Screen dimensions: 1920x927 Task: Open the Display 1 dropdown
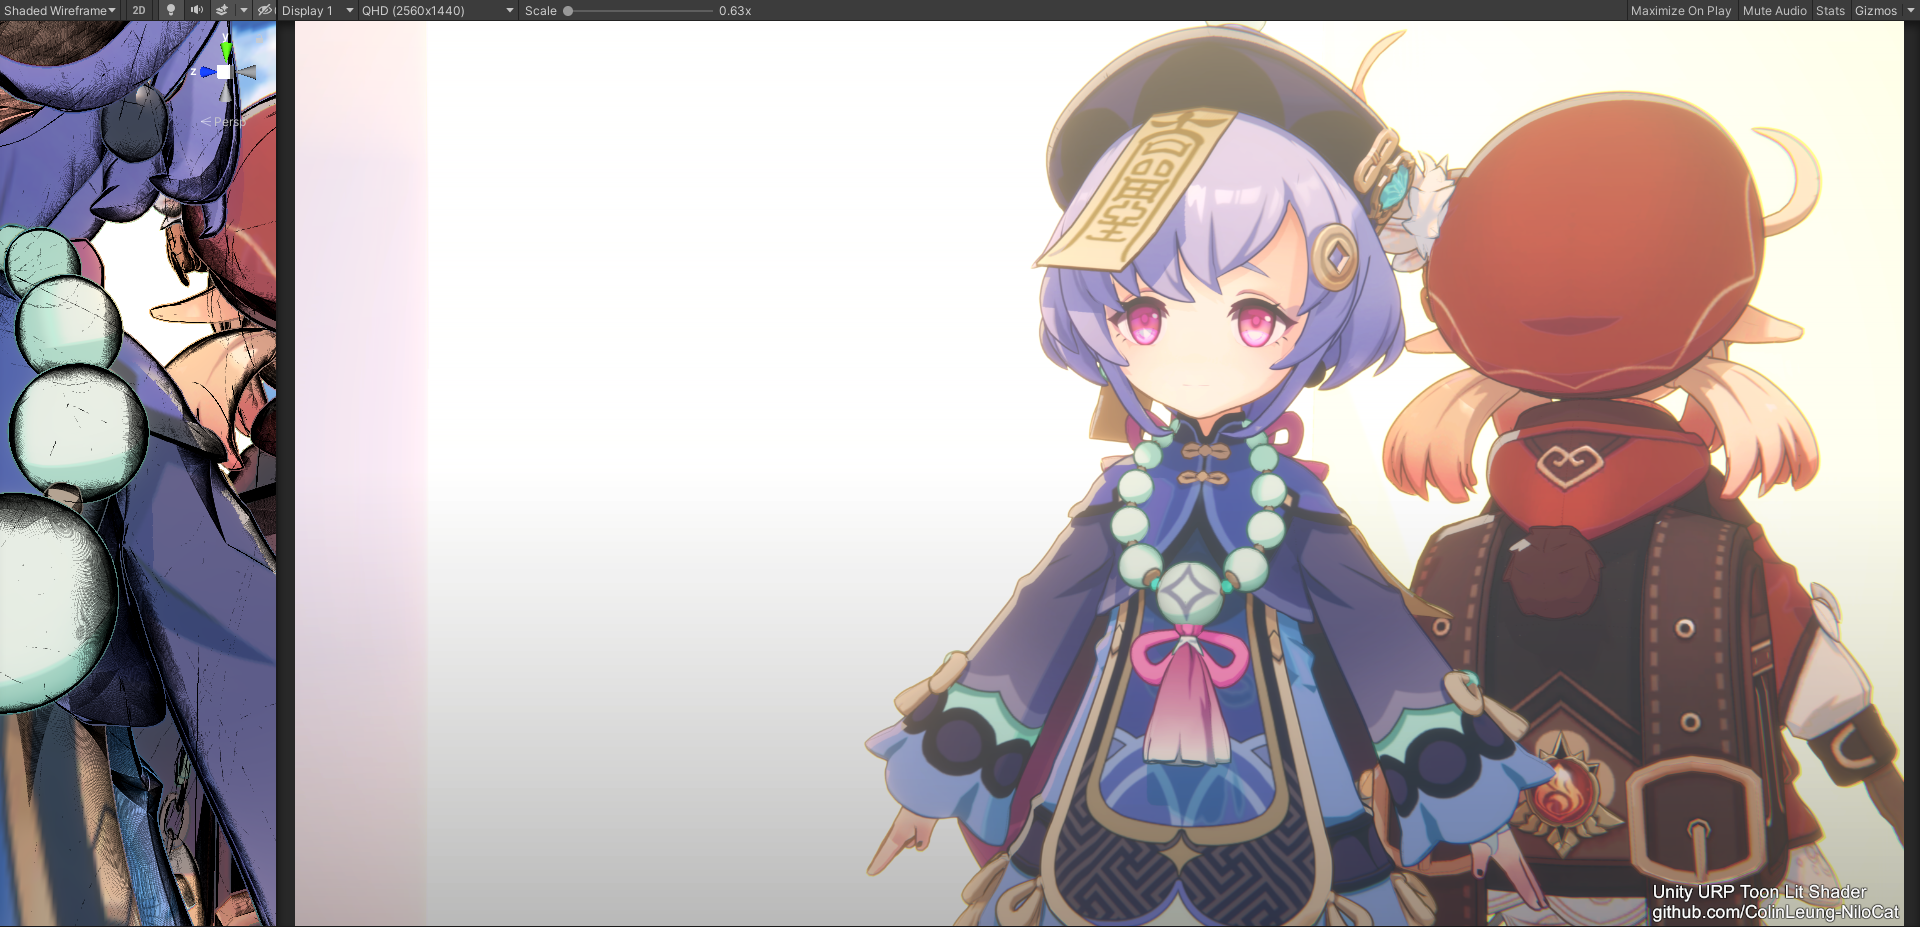tap(317, 10)
